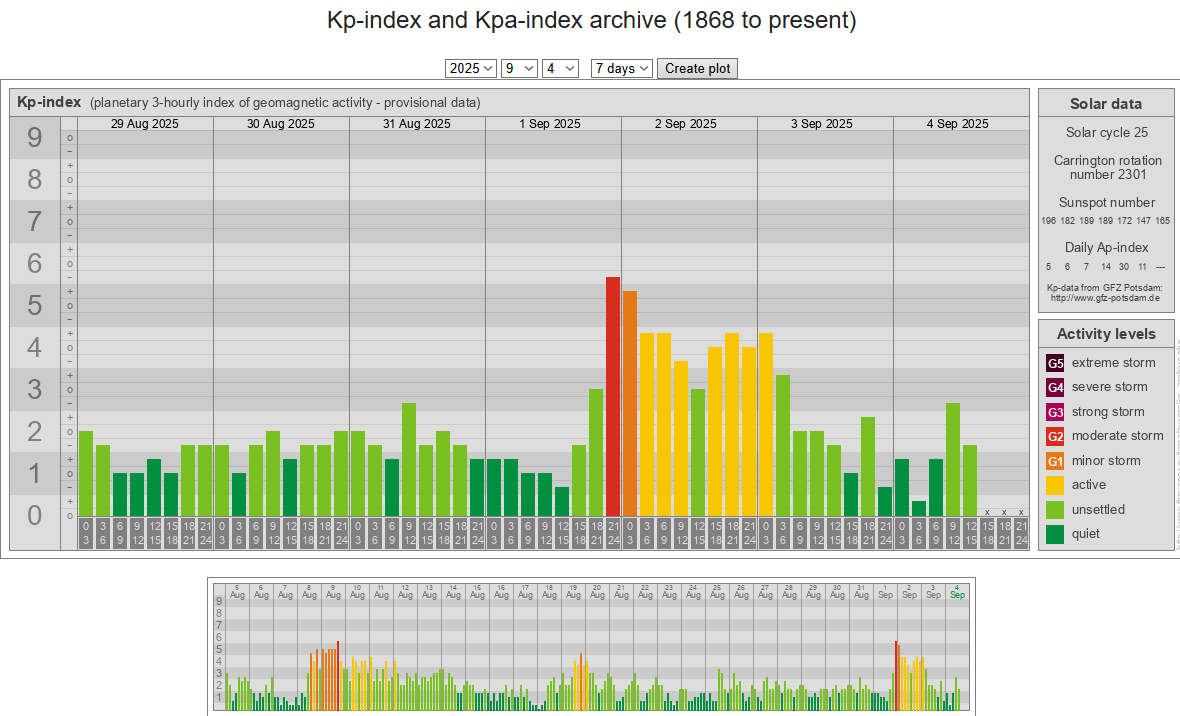This screenshot has width=1180, height=716.
Task: Click the 'Solar data' panel heading
Action: tap(1105, 104)
